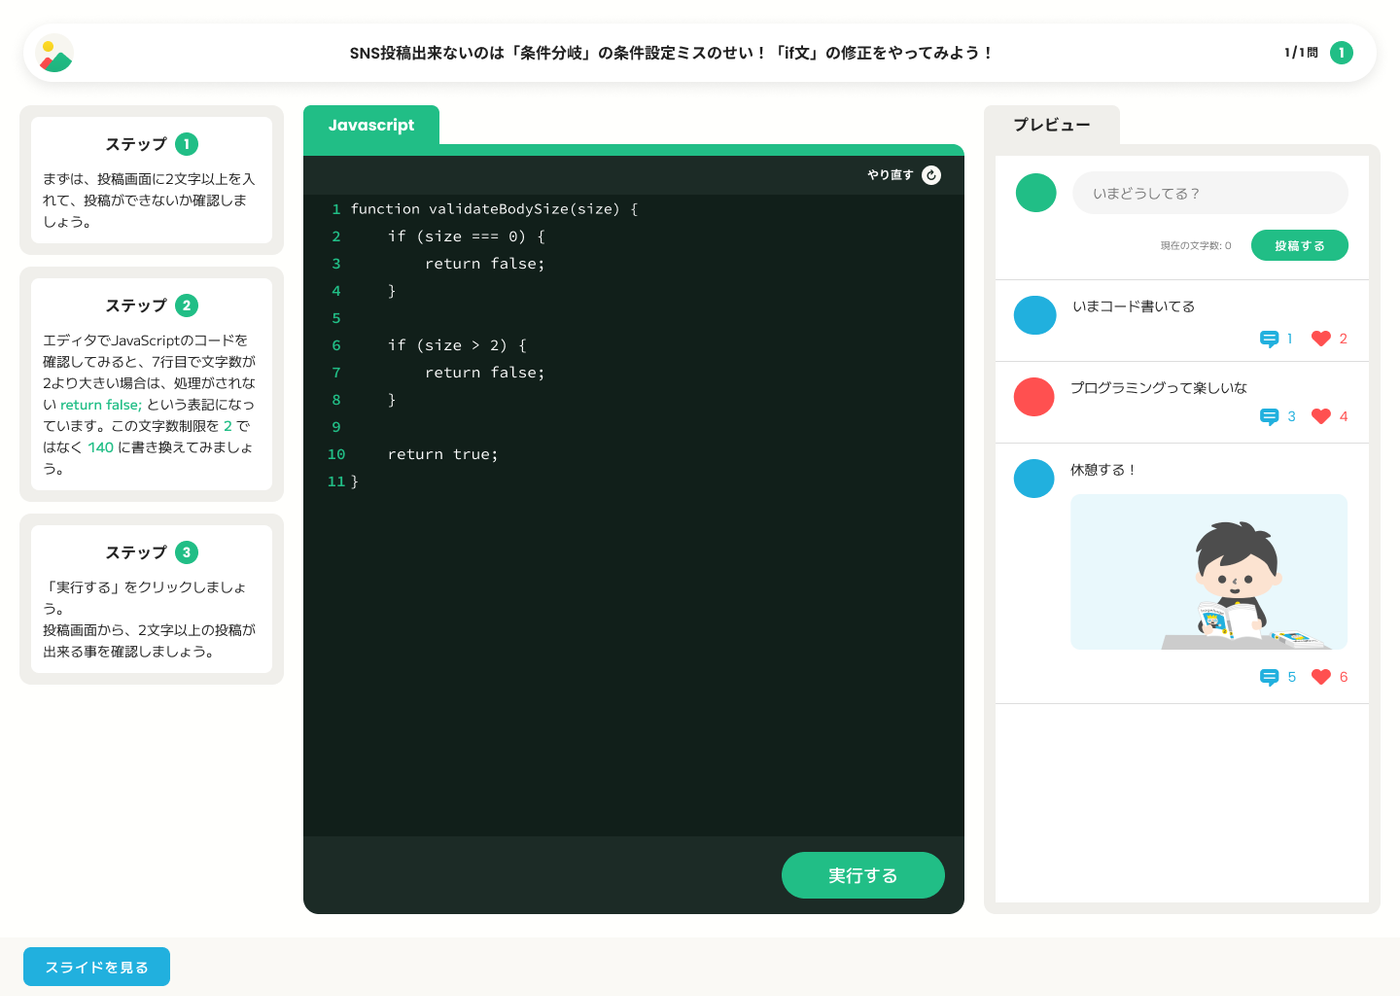
Task: Select the Javascript editor tab
Action: pyautogui.click(x=371, y=125)
